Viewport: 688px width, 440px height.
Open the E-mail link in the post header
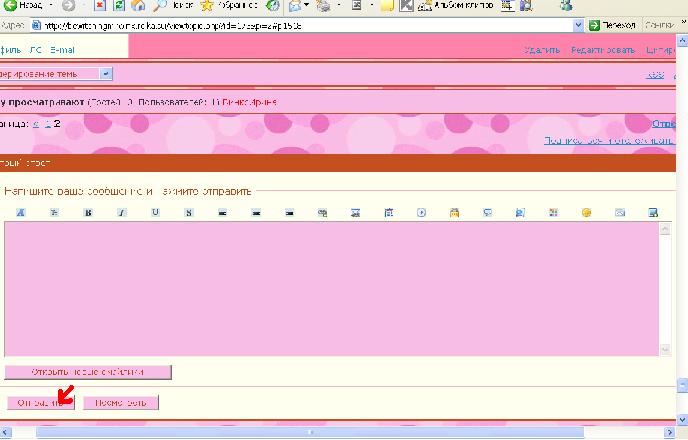(x=62, y=50)
